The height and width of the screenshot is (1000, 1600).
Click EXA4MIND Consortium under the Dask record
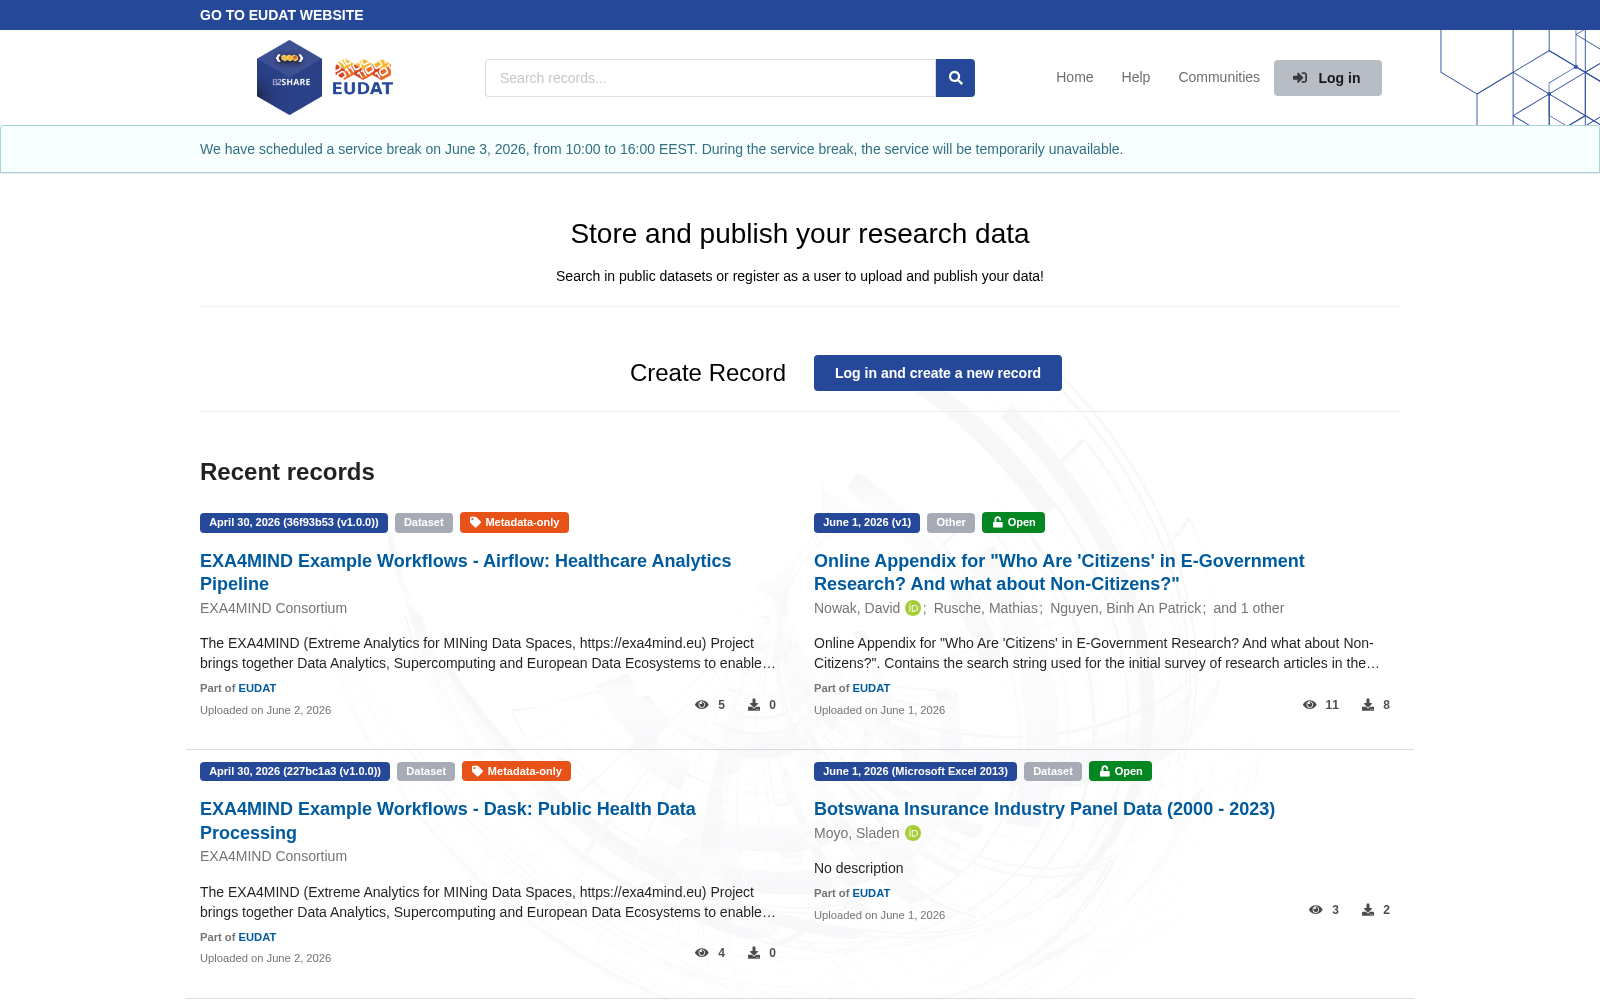click(x=273, y=856)
